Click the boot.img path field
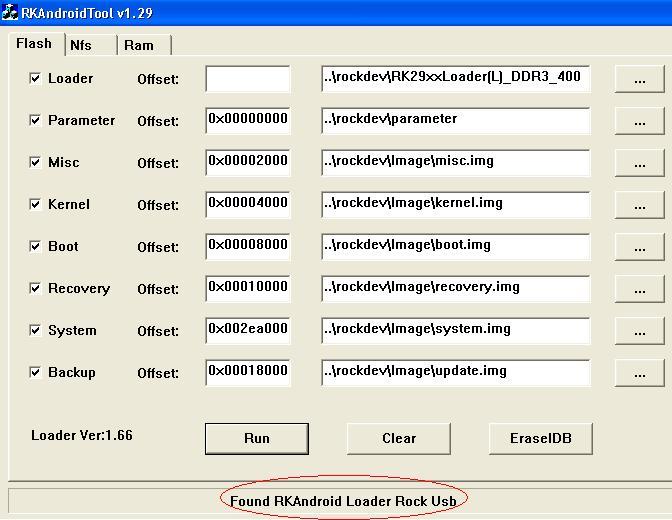 (x=456, y=247)
